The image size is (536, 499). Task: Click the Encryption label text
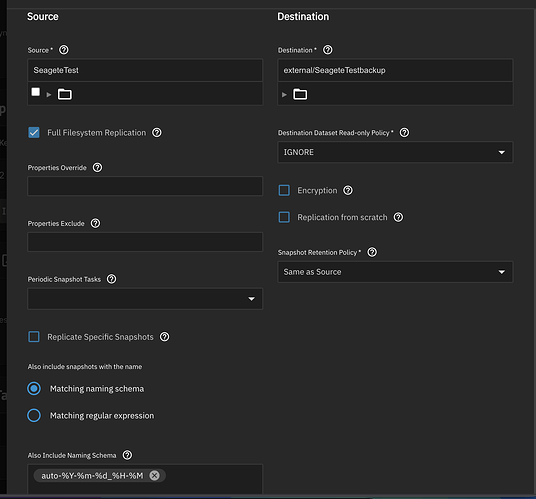(317, 190)
